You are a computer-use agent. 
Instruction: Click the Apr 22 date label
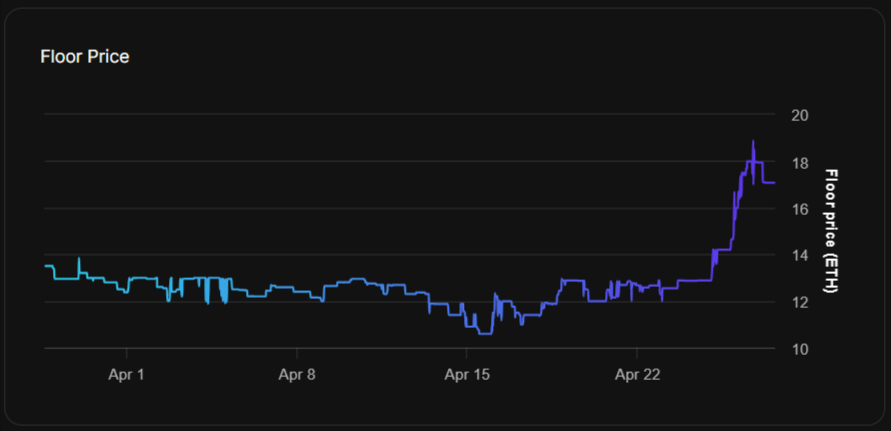pyautogui.click(x=637, y=376)
